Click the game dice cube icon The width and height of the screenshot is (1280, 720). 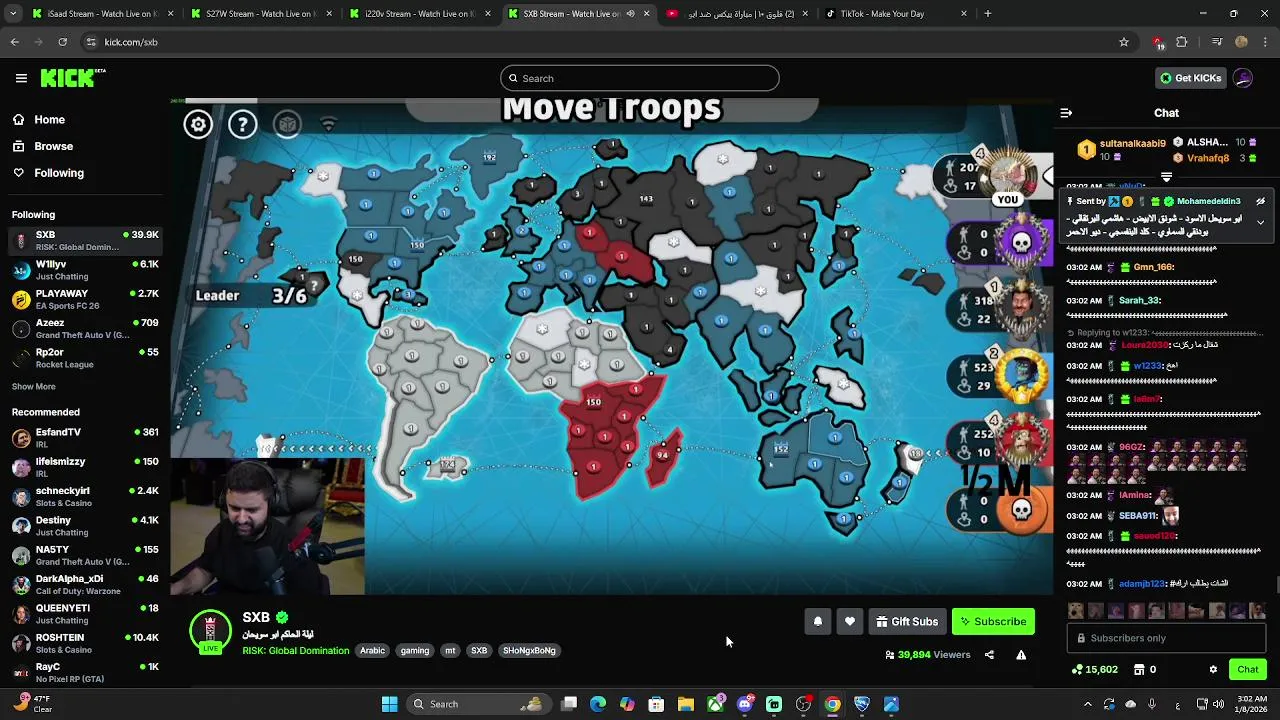pyautogui.click(x=287, y=124)
